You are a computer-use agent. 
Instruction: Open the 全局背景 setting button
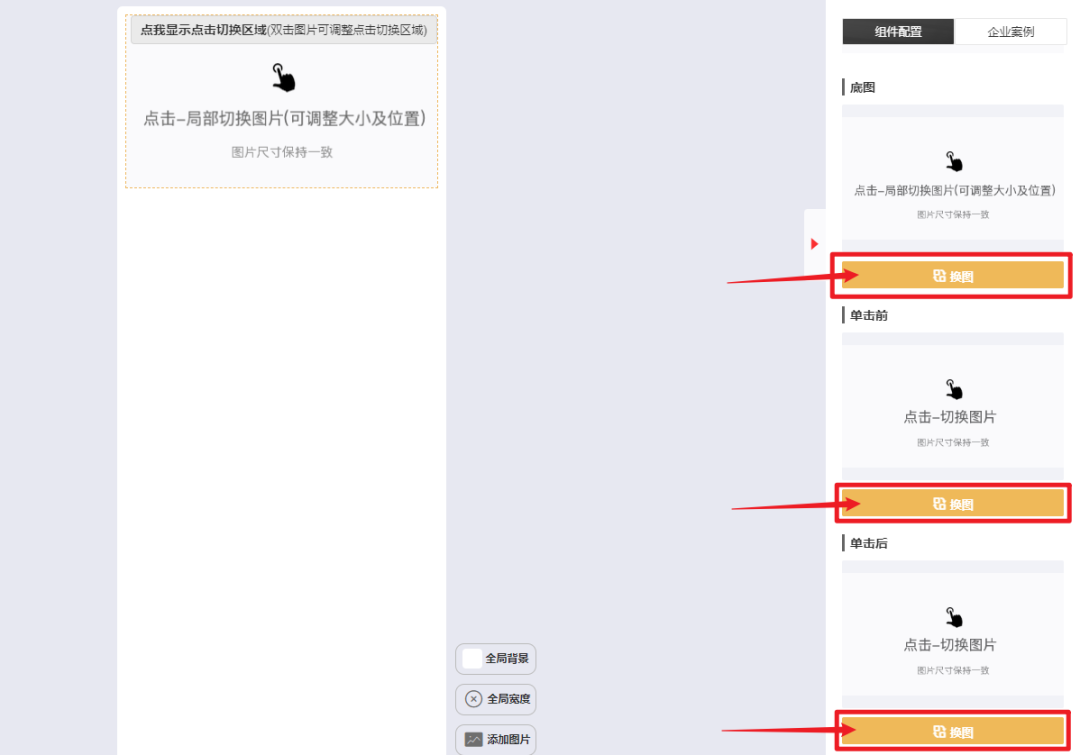pyautogui.click(x=495, y=659)
